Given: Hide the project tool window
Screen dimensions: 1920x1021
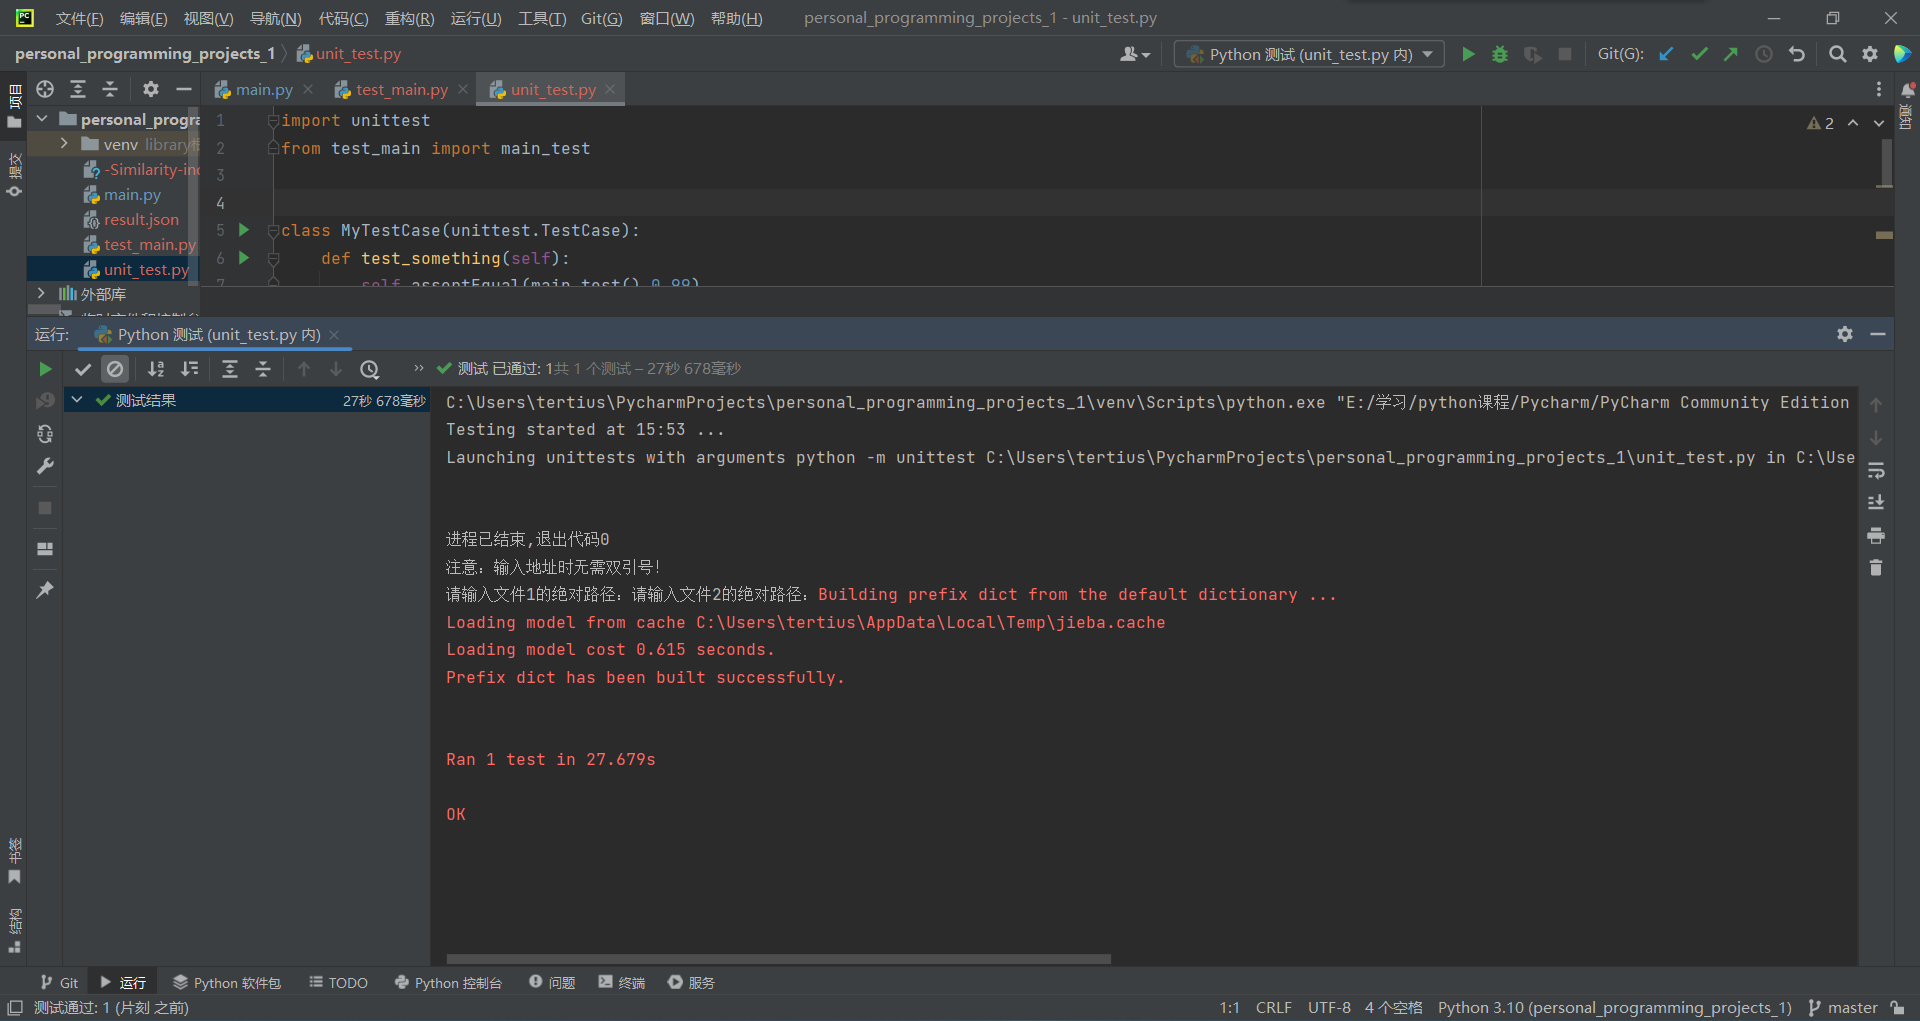Looking at the screenshot, I should click(x=184, y=89).
